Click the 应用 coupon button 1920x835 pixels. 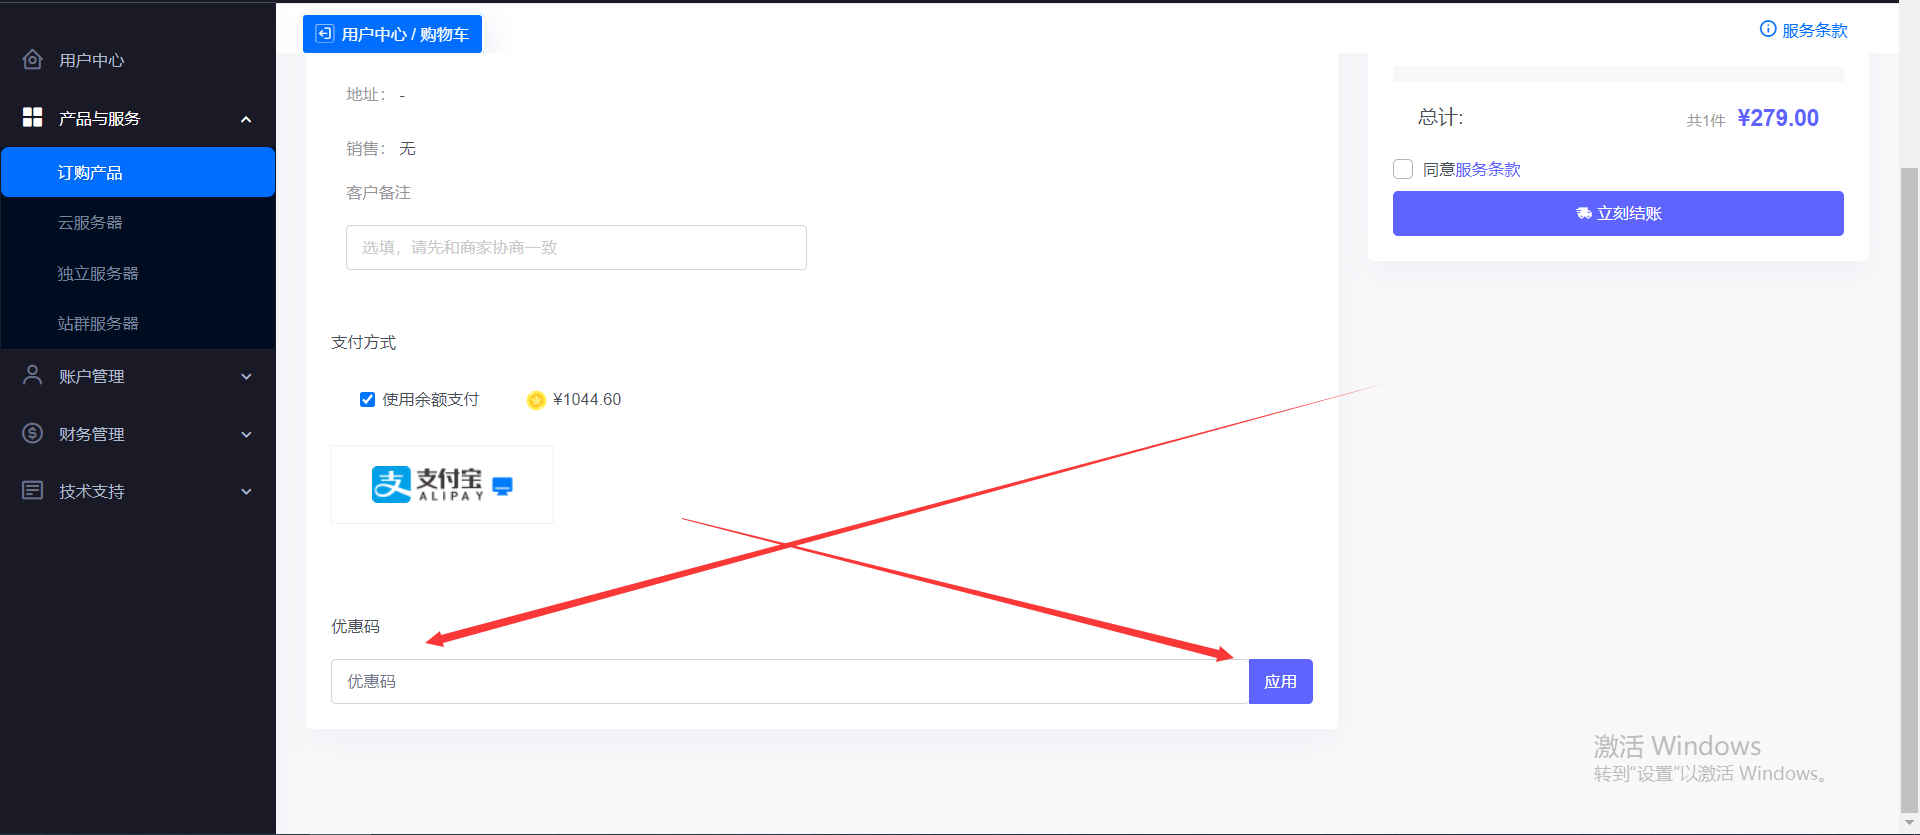click(1280, 681)
